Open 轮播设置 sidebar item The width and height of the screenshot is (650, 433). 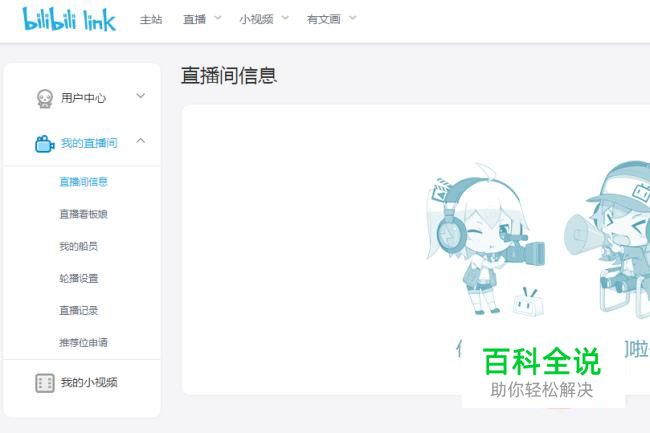point(78,278)
